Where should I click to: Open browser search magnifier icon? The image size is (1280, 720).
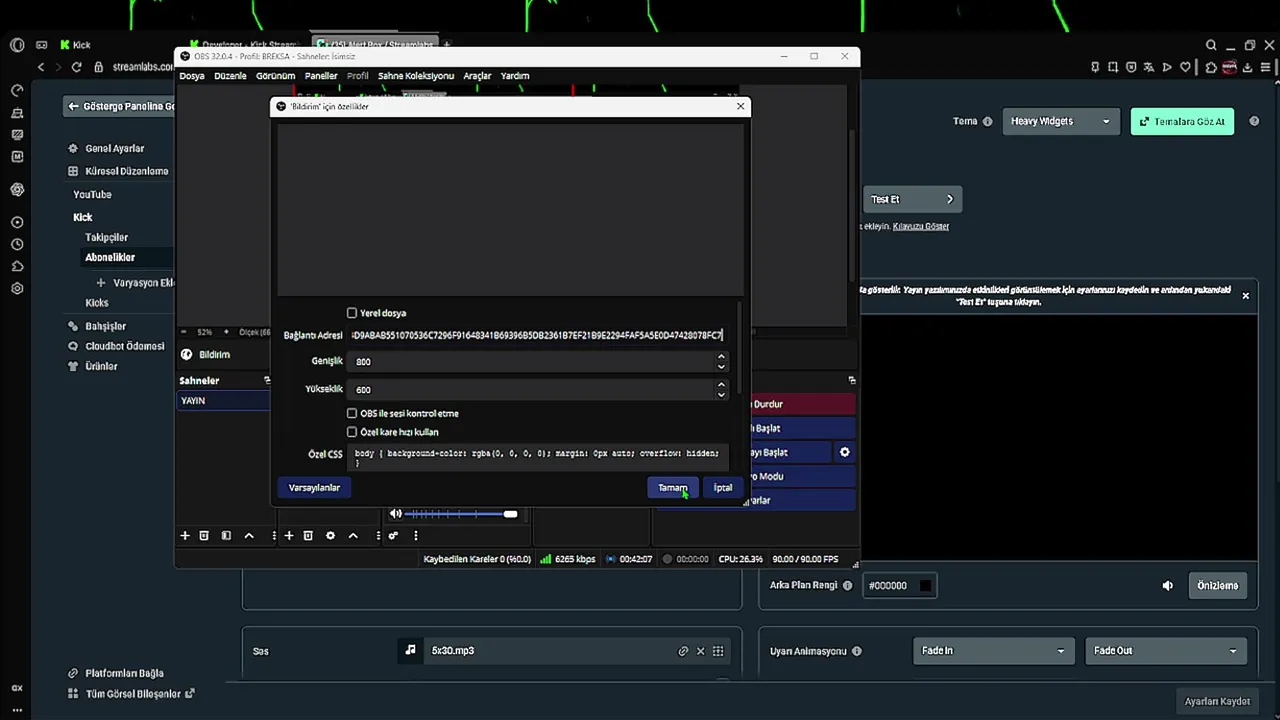(x=1211, y=45)
